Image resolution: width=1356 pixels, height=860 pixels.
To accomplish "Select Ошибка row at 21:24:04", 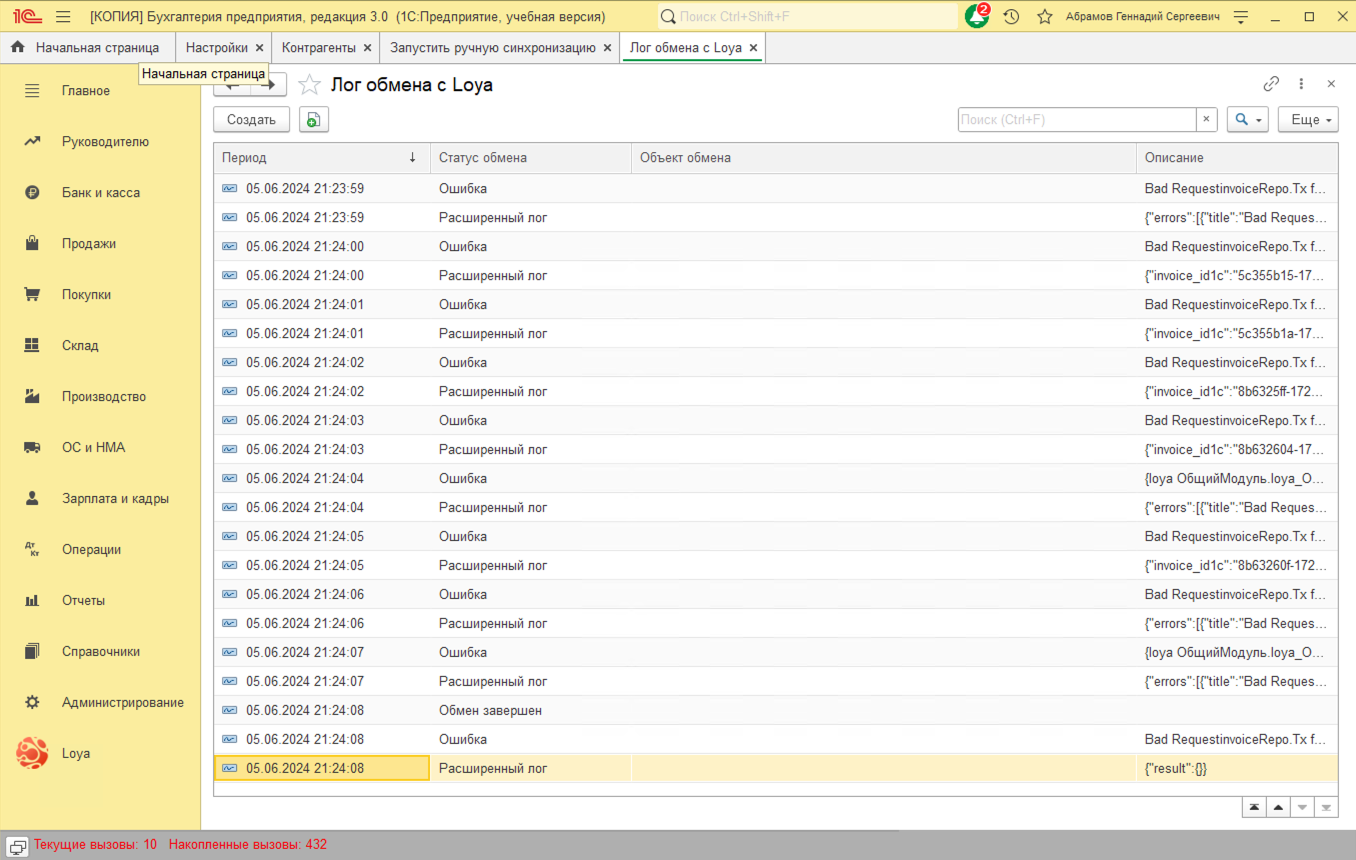I will click(776, 479).
